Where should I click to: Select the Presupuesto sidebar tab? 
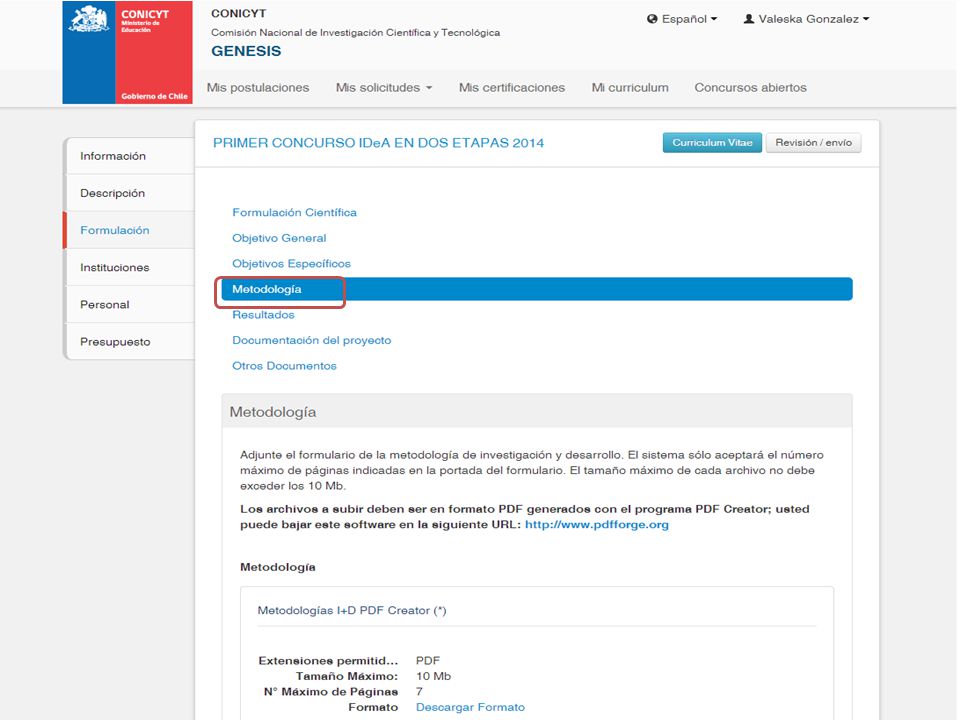click(129, 342)
